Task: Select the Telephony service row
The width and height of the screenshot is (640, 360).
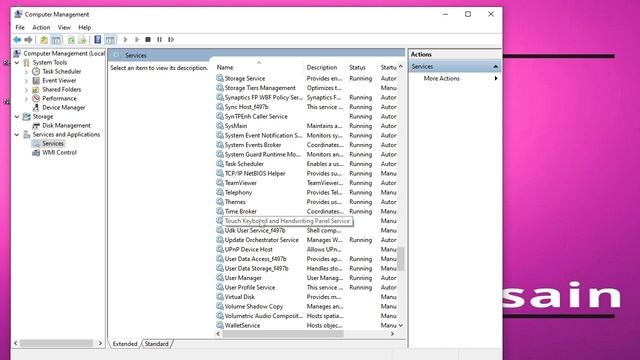Action: pyautogui.click(x=306, y=192)
